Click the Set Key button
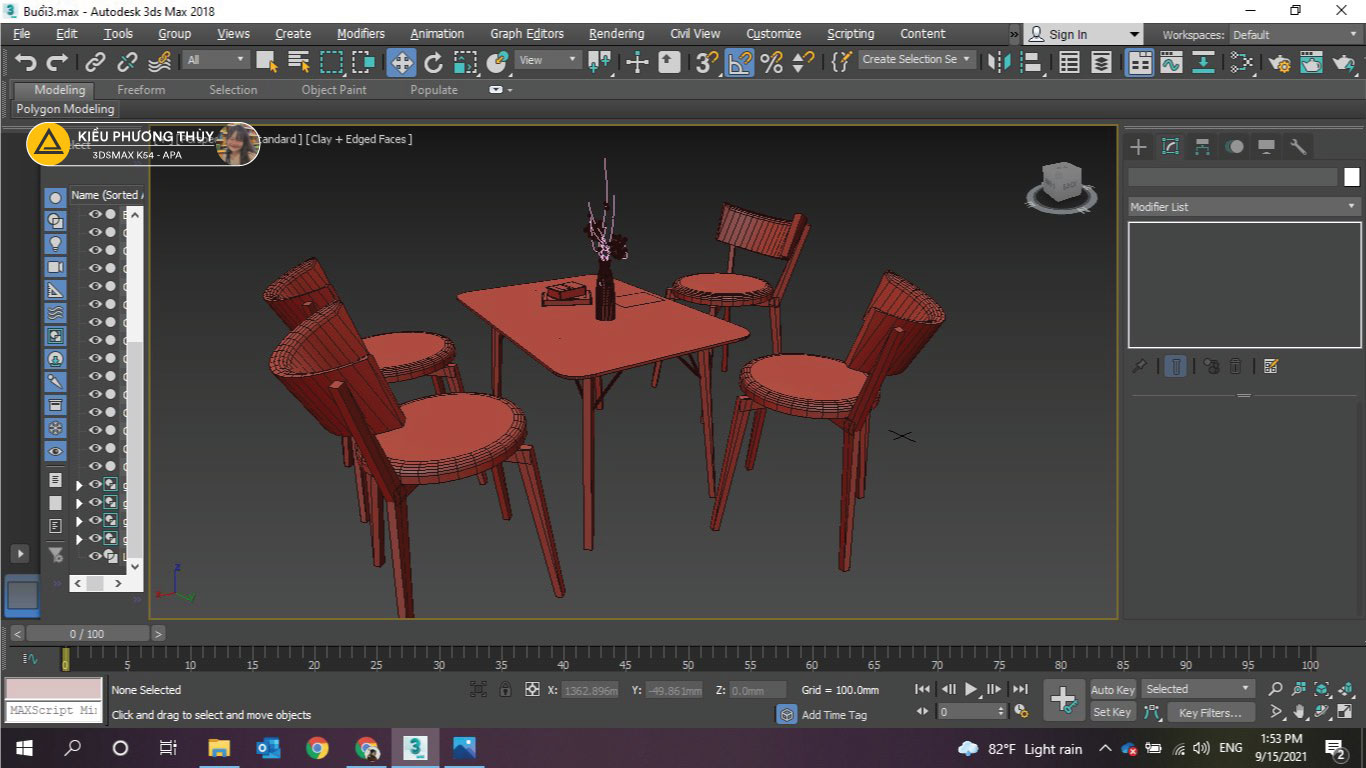The image size is (1366, 768). coord(1112,713)
